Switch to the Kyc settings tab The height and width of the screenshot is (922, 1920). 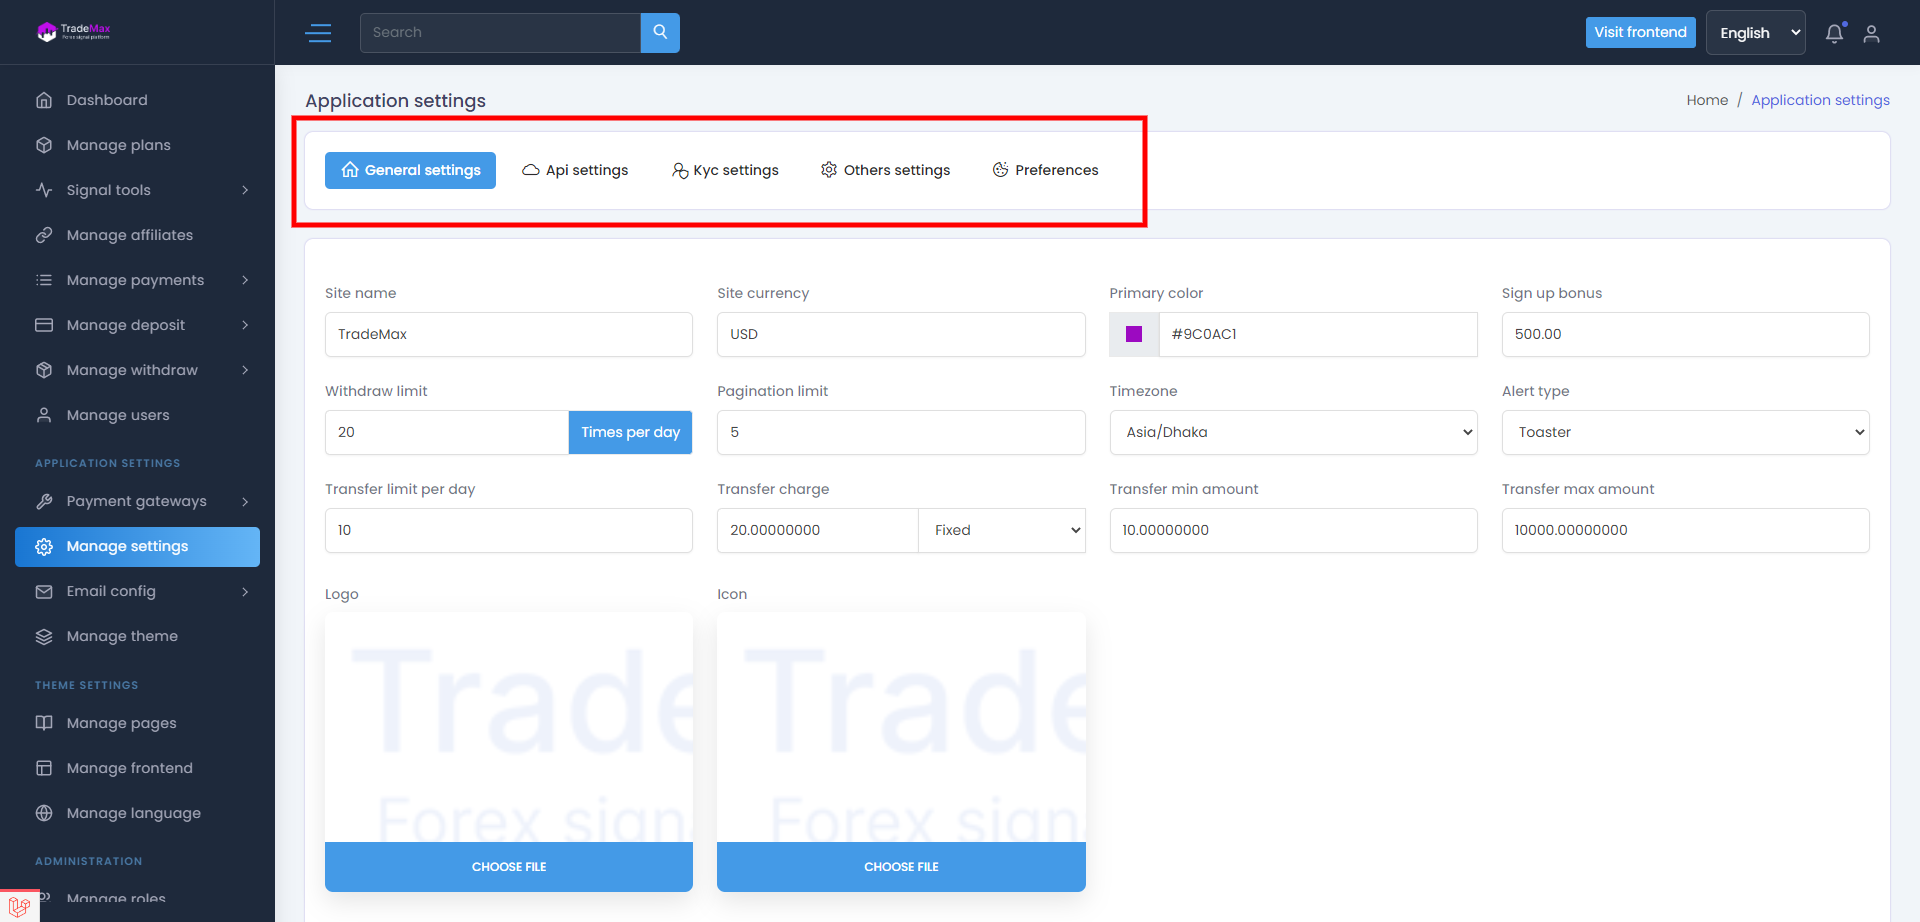[725, 170]
